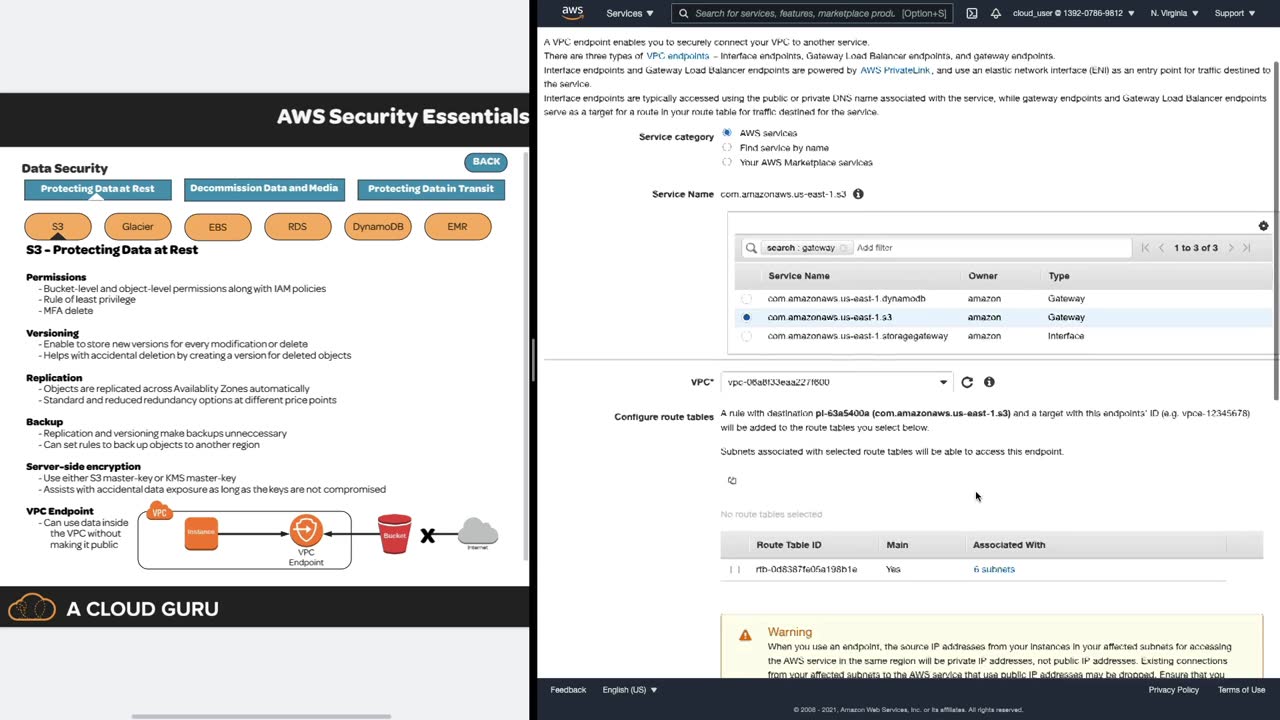Click the horizontal scrollbar under the slide
Viewport: 1280px width, 720px height.
point(261,716)
